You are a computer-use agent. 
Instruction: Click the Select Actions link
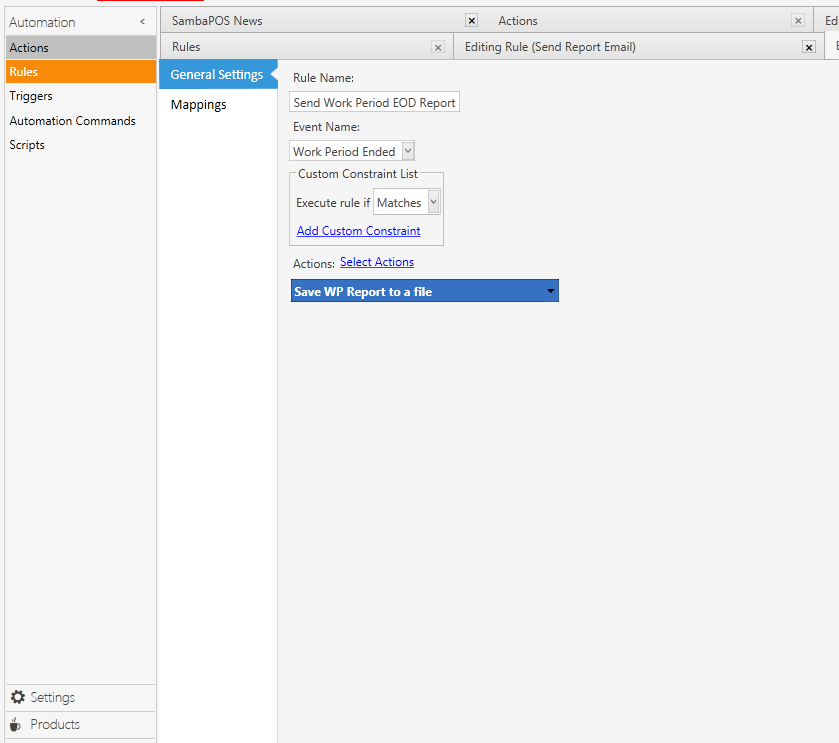(x=376, y=262)
